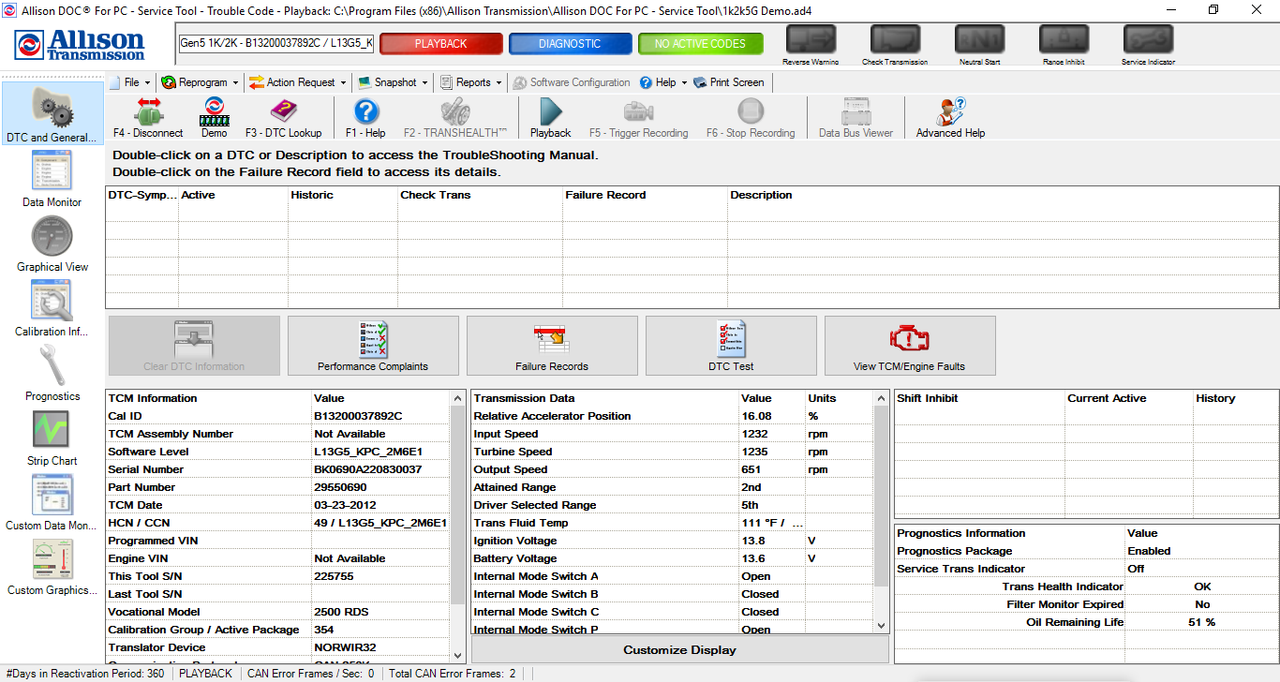Open DTC and General sidebar view
The height and width of the screenshot is (682, 1280).
pos(52,114)
